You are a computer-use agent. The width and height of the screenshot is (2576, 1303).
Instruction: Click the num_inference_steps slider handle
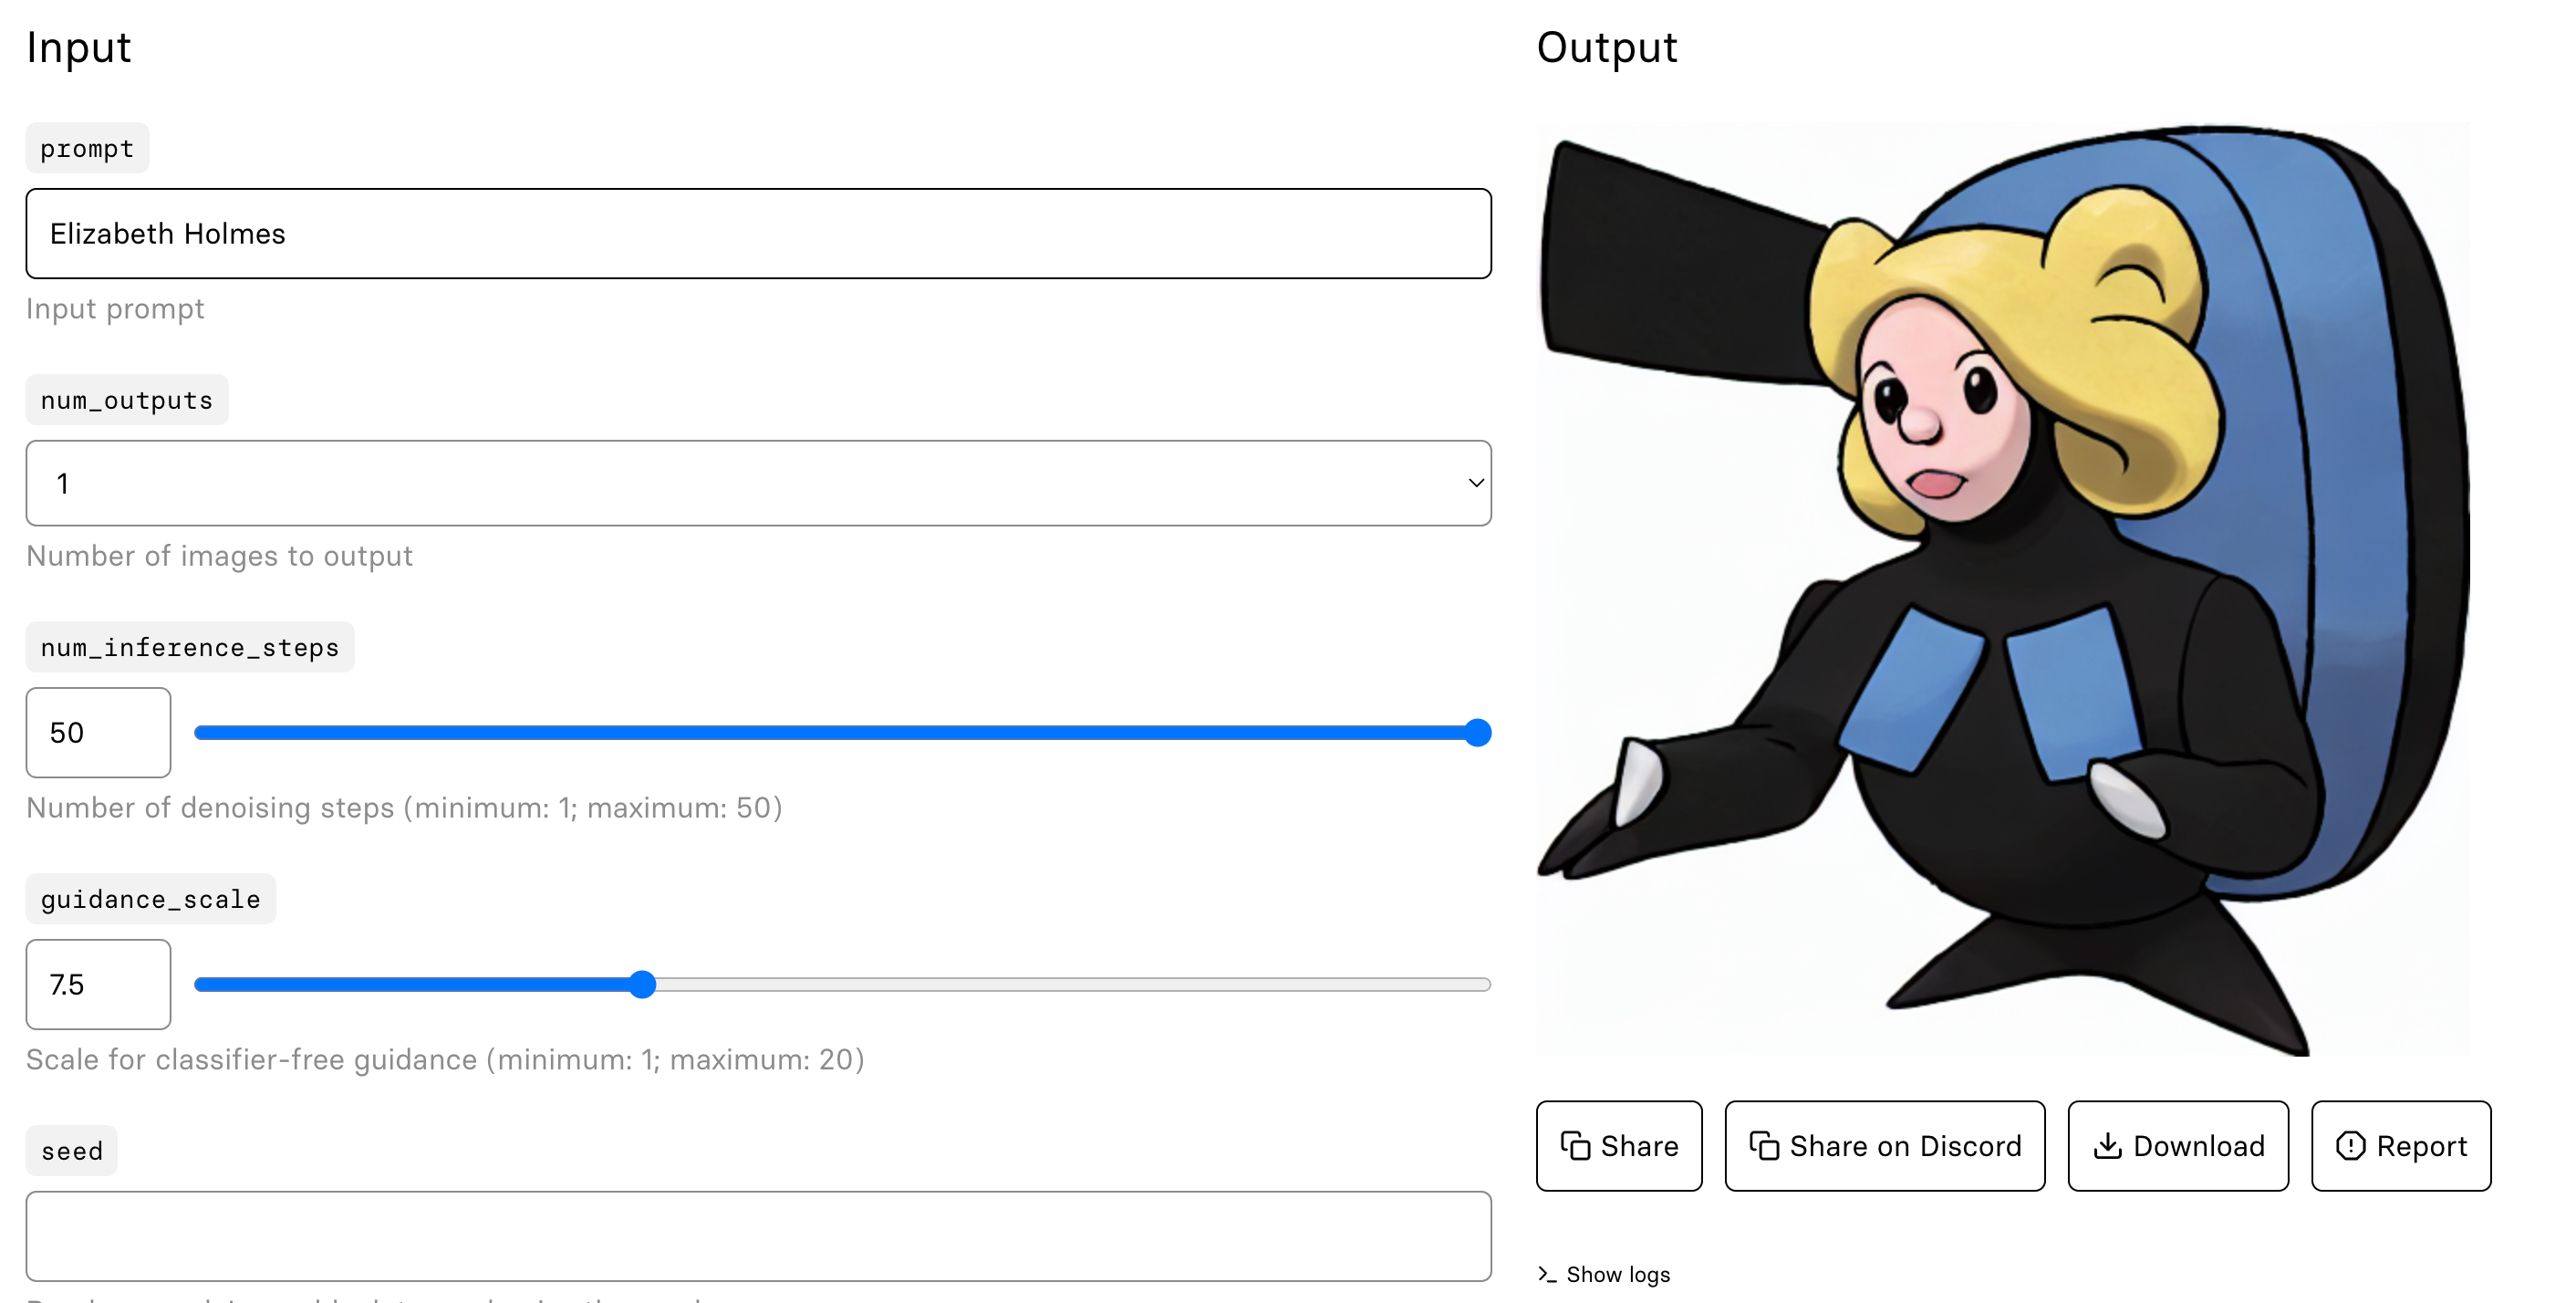(x=1477, y=733)
